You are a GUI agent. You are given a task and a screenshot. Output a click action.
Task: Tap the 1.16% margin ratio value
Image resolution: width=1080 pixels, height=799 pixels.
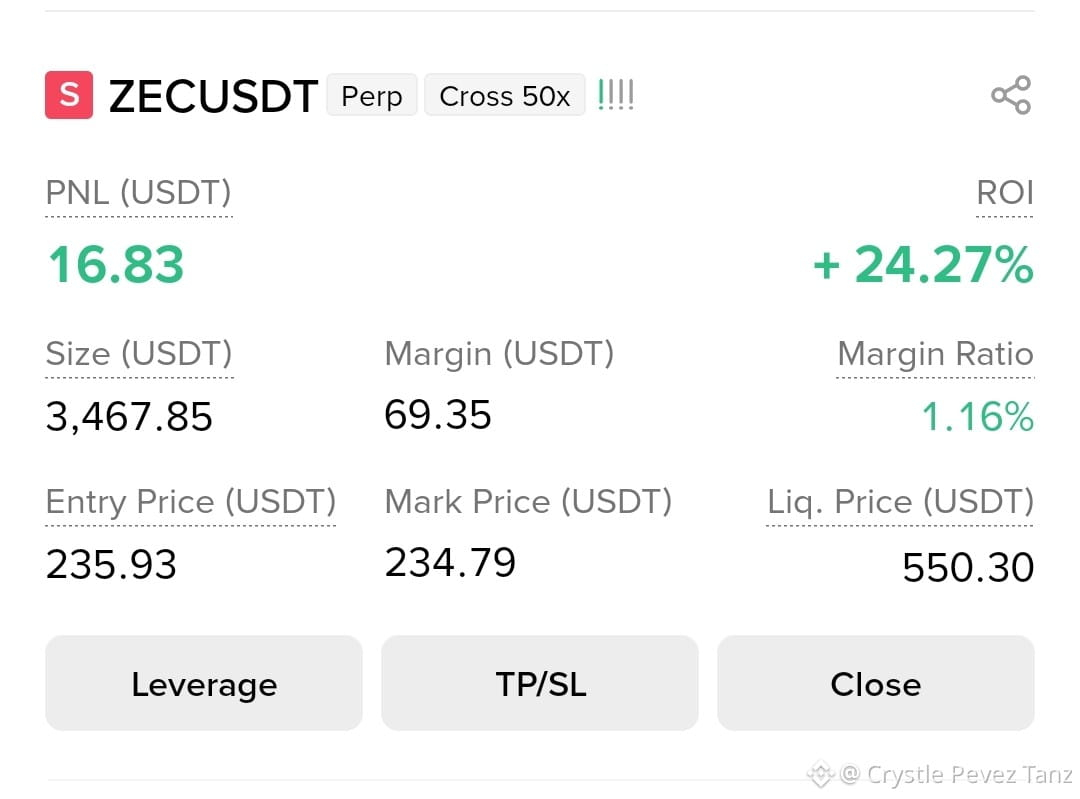pyautogui.click(x=977, y=417)
